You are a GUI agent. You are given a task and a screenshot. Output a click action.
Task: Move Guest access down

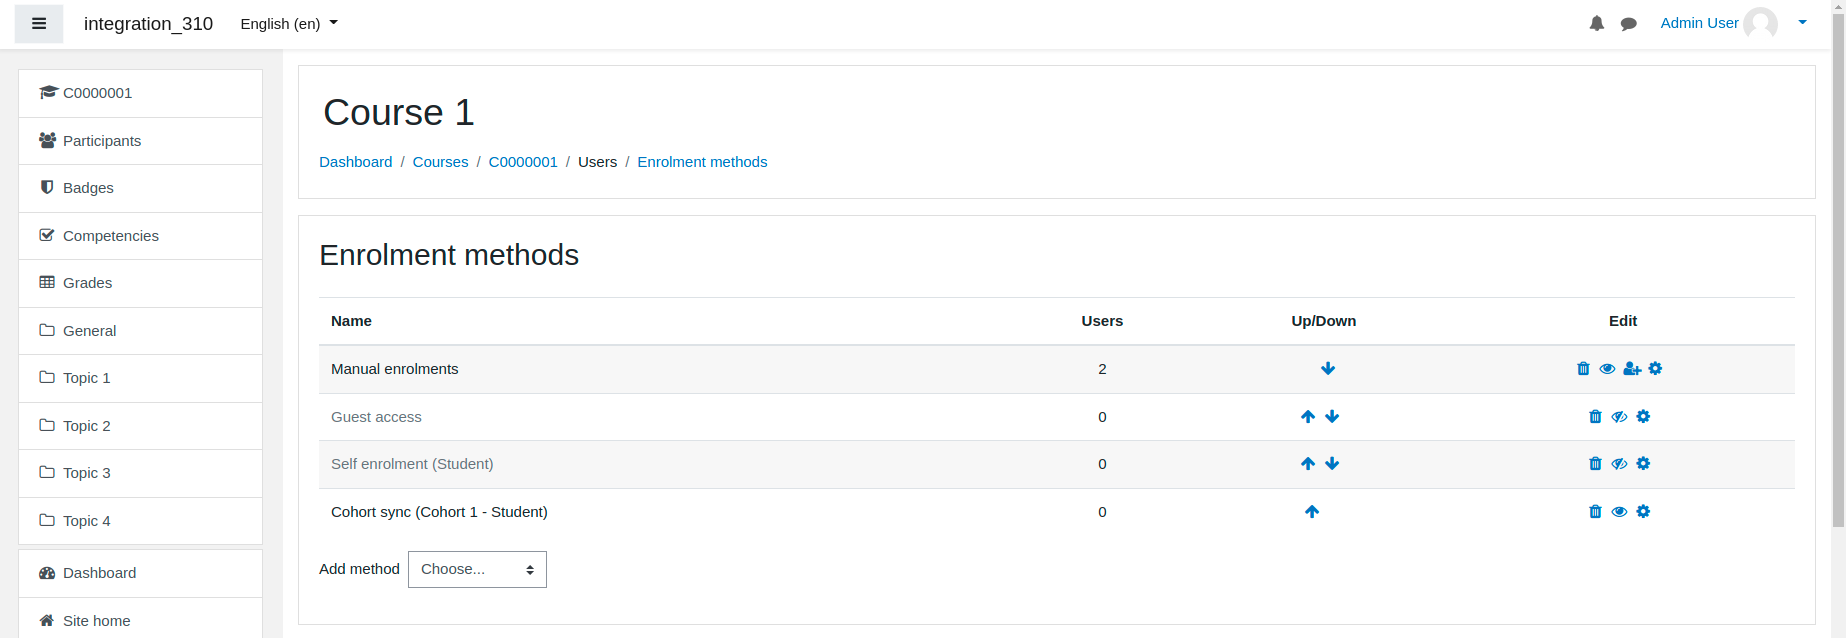1332,417
